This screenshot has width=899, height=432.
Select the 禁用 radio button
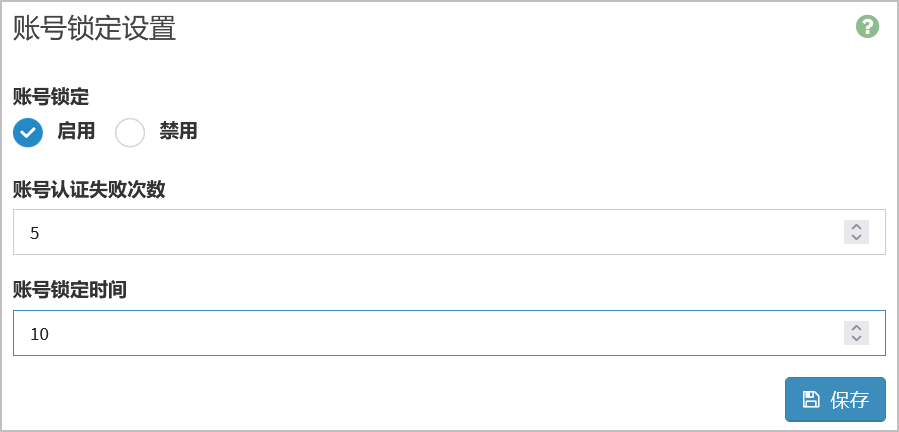[130, 133]
